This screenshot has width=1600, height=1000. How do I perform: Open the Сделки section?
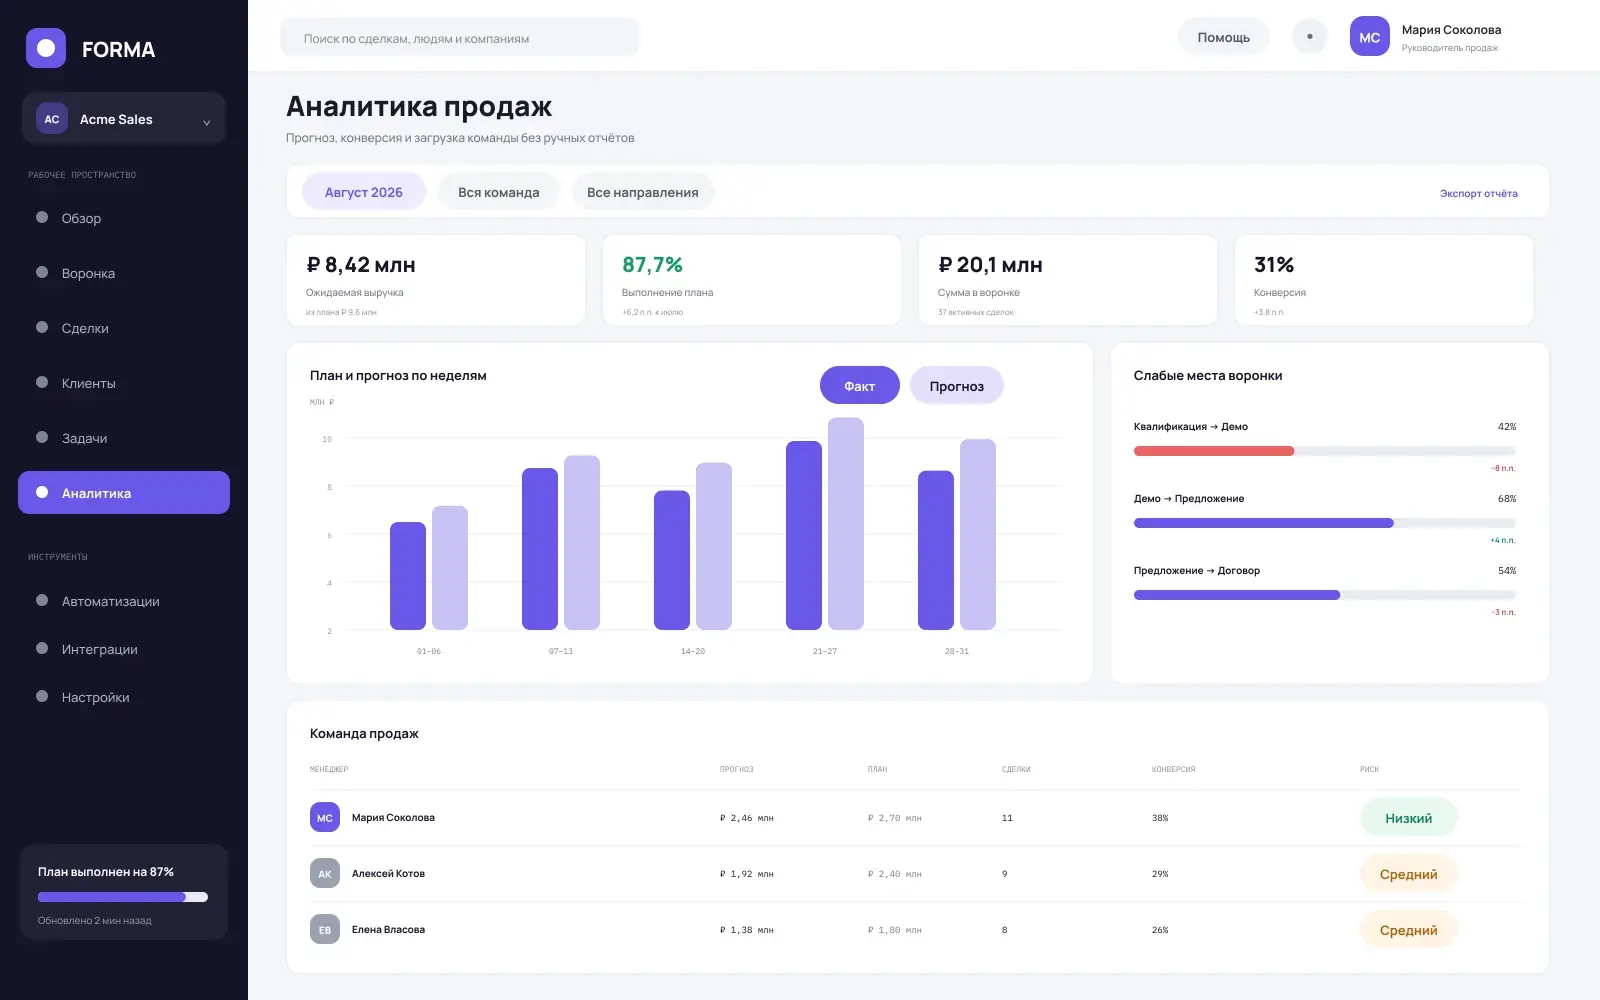pyautogui.click(x=124, y=328)
